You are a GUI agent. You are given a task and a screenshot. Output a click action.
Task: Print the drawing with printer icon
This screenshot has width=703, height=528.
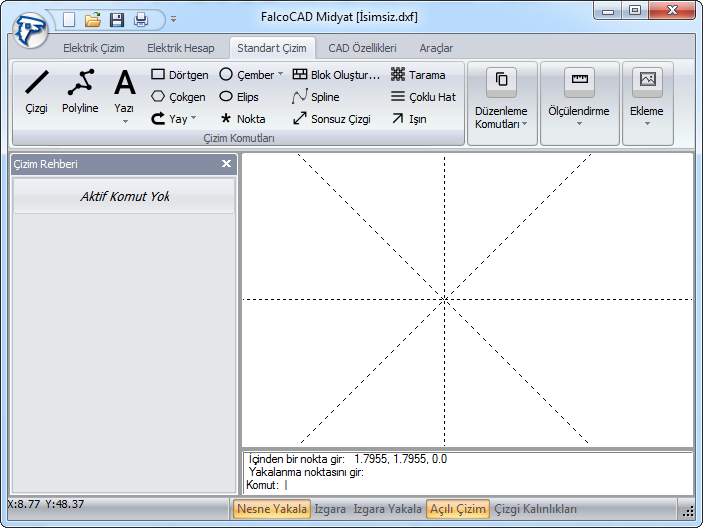click(141, 20)
